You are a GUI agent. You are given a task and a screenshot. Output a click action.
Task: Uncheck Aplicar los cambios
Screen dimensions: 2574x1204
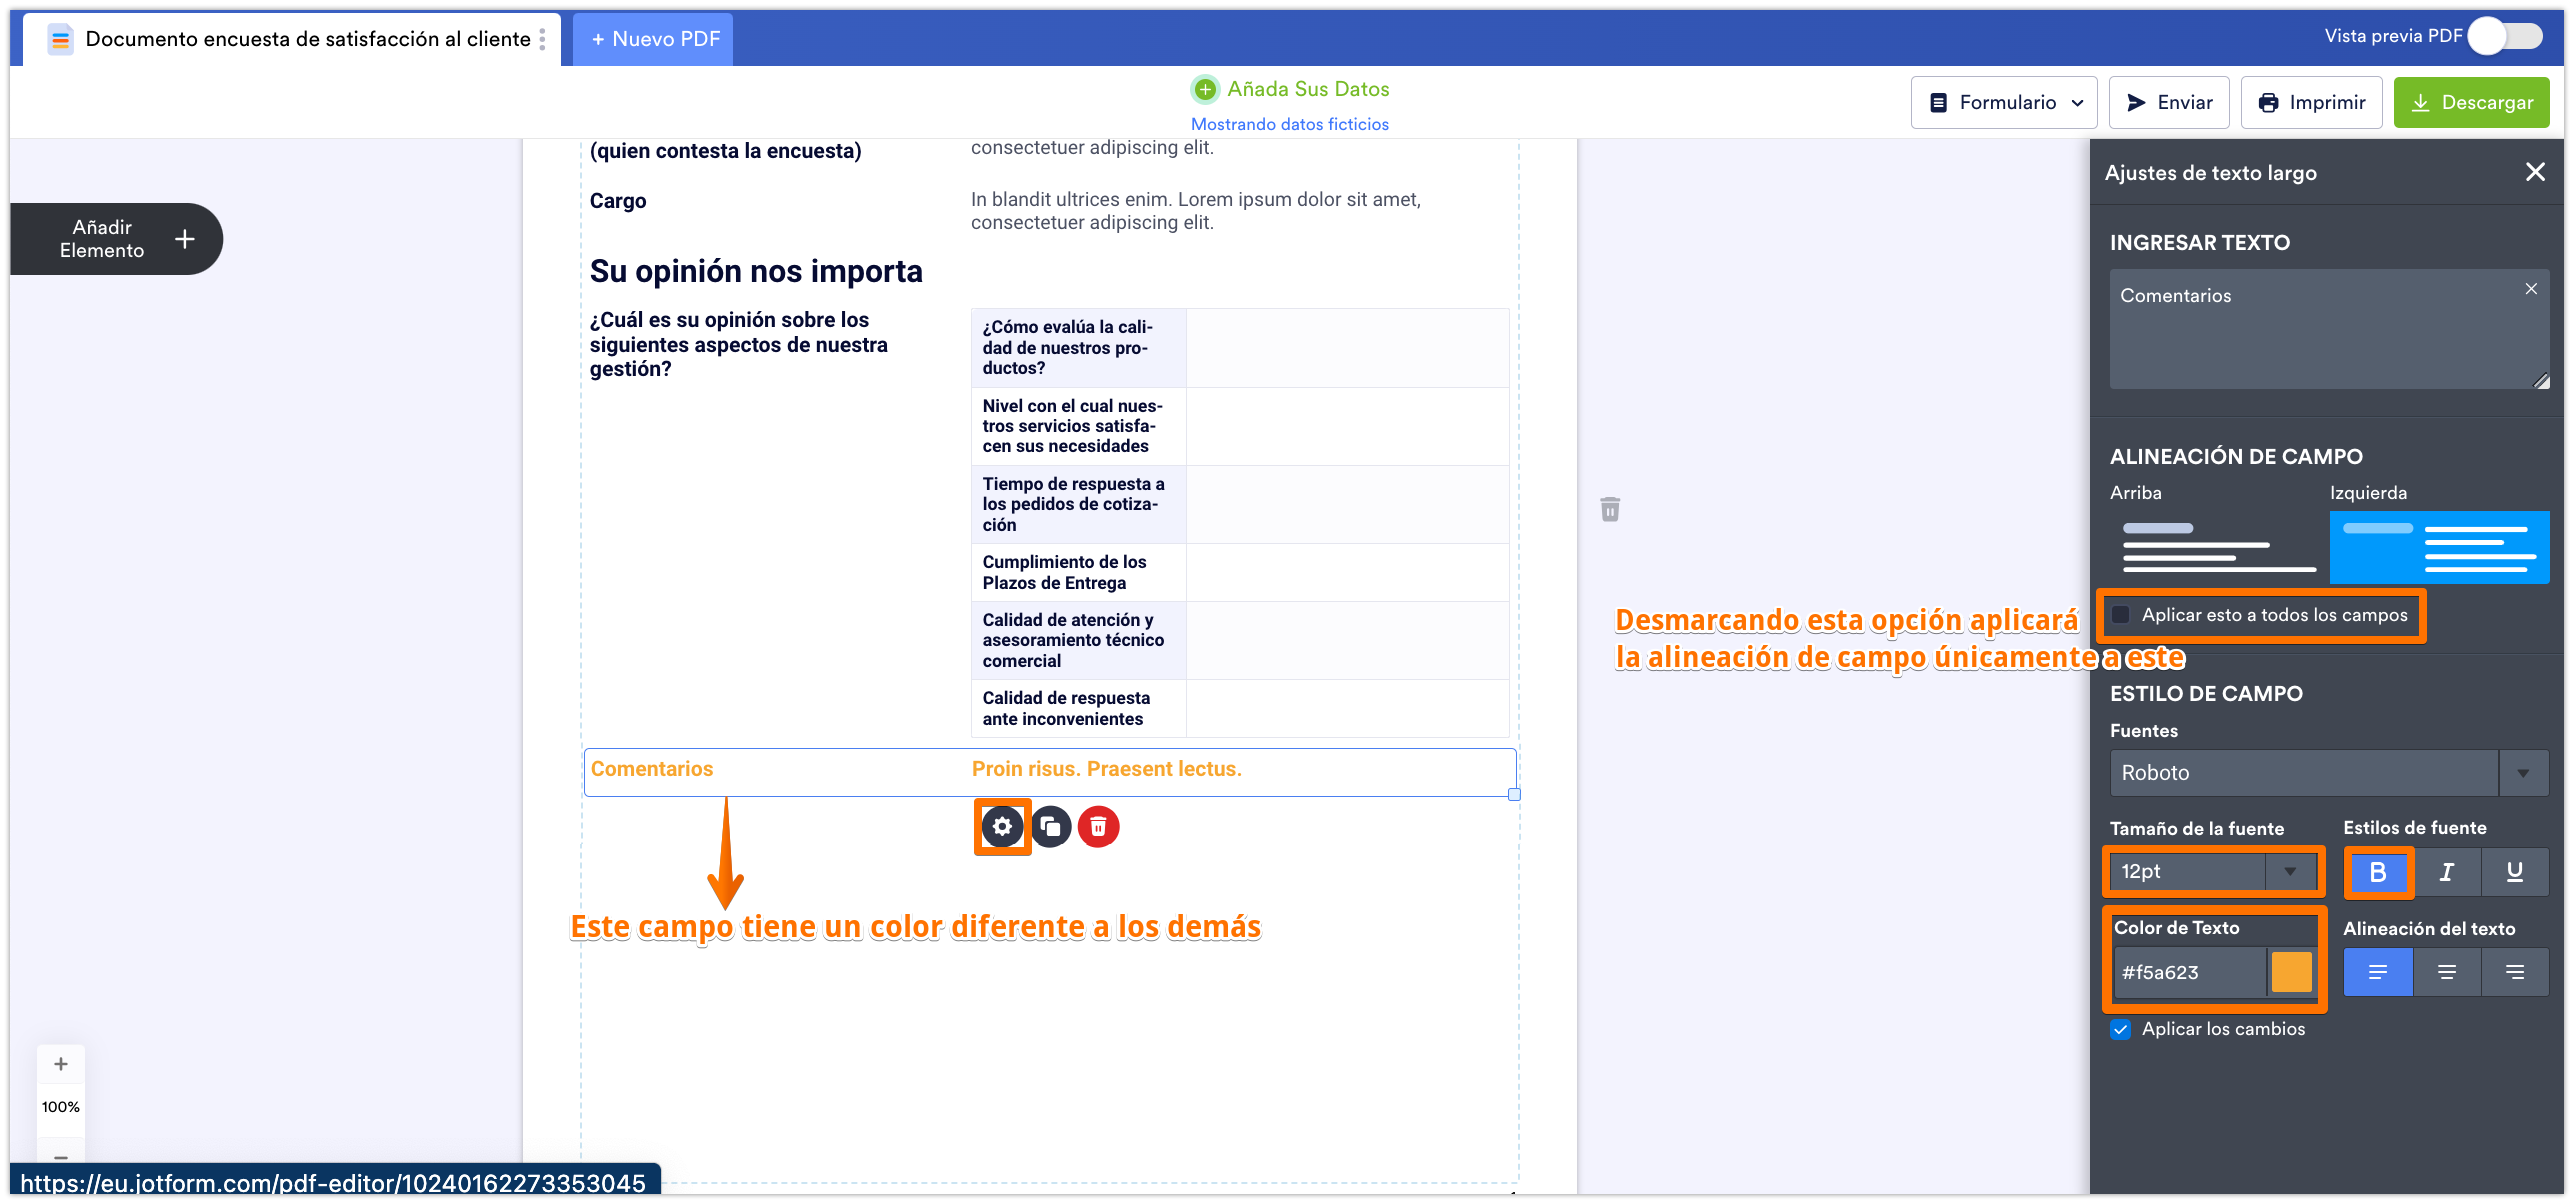[2120, 1029]
